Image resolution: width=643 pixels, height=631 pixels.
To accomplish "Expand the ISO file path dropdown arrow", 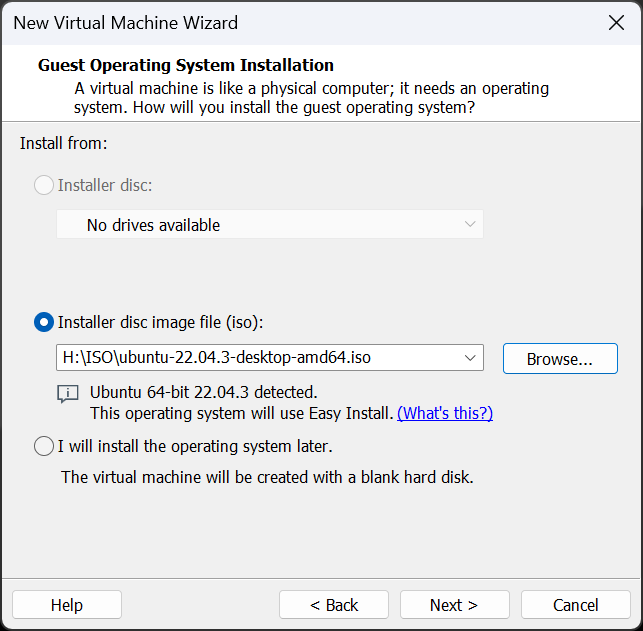I will (470, 358).
